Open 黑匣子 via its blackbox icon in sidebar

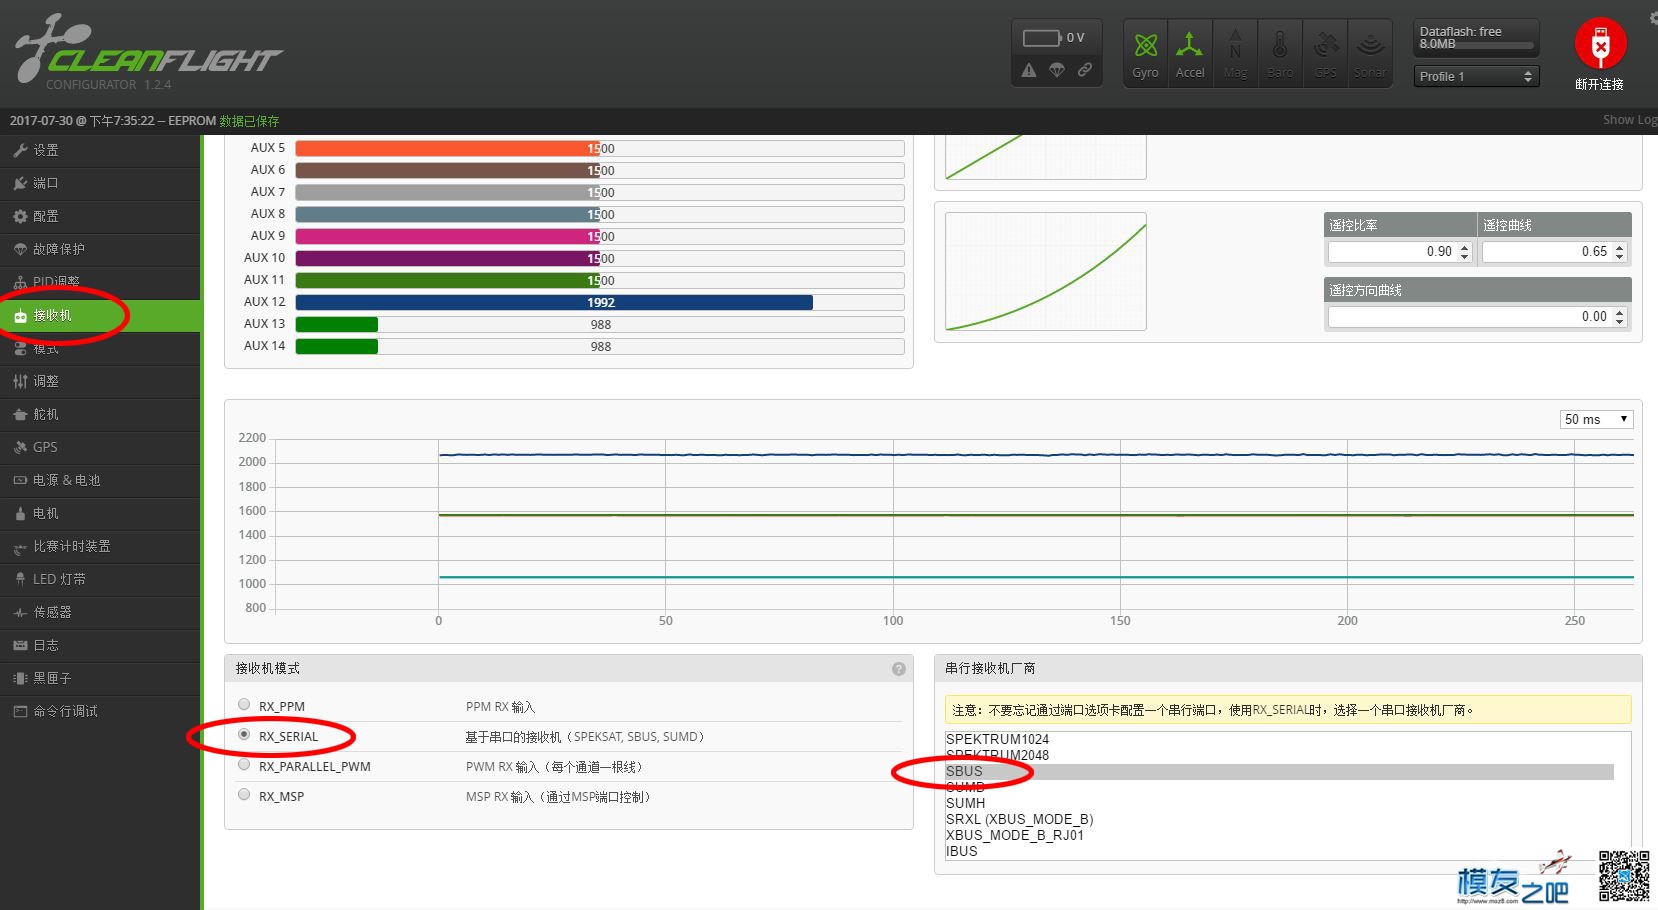(x=20, y=678)
